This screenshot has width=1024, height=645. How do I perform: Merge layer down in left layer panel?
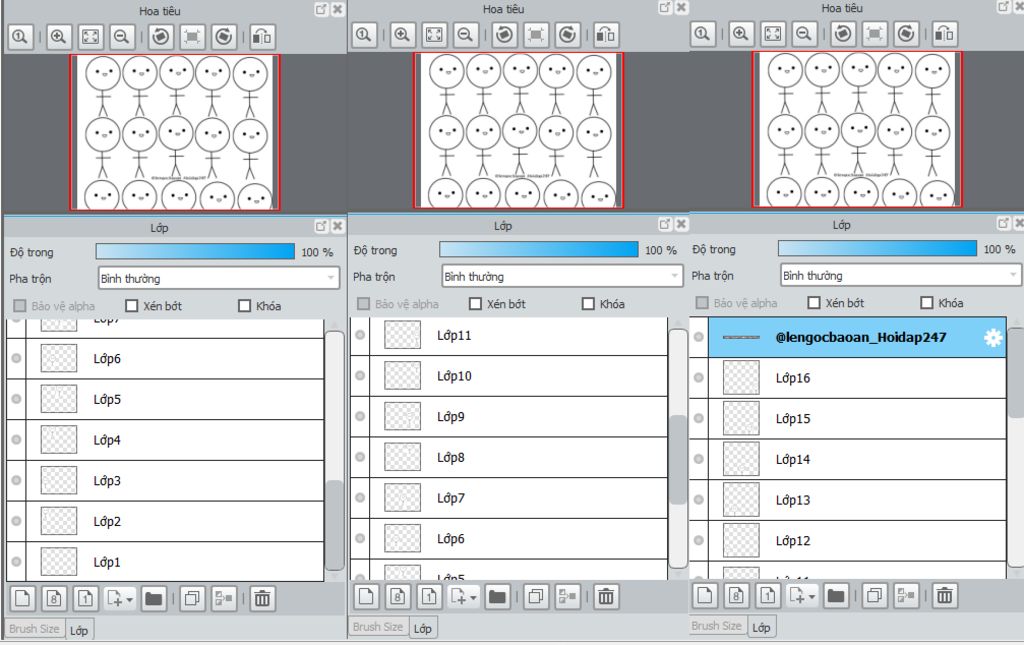pos(224,598)
